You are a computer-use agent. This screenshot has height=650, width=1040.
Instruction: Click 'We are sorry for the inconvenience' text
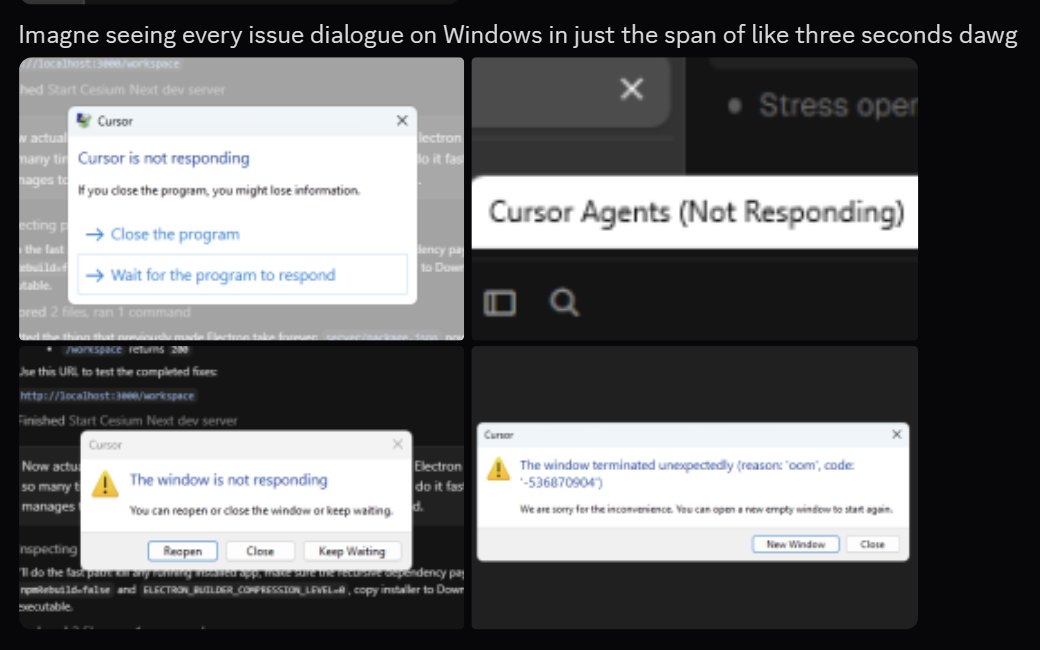(x=706, y=509)
